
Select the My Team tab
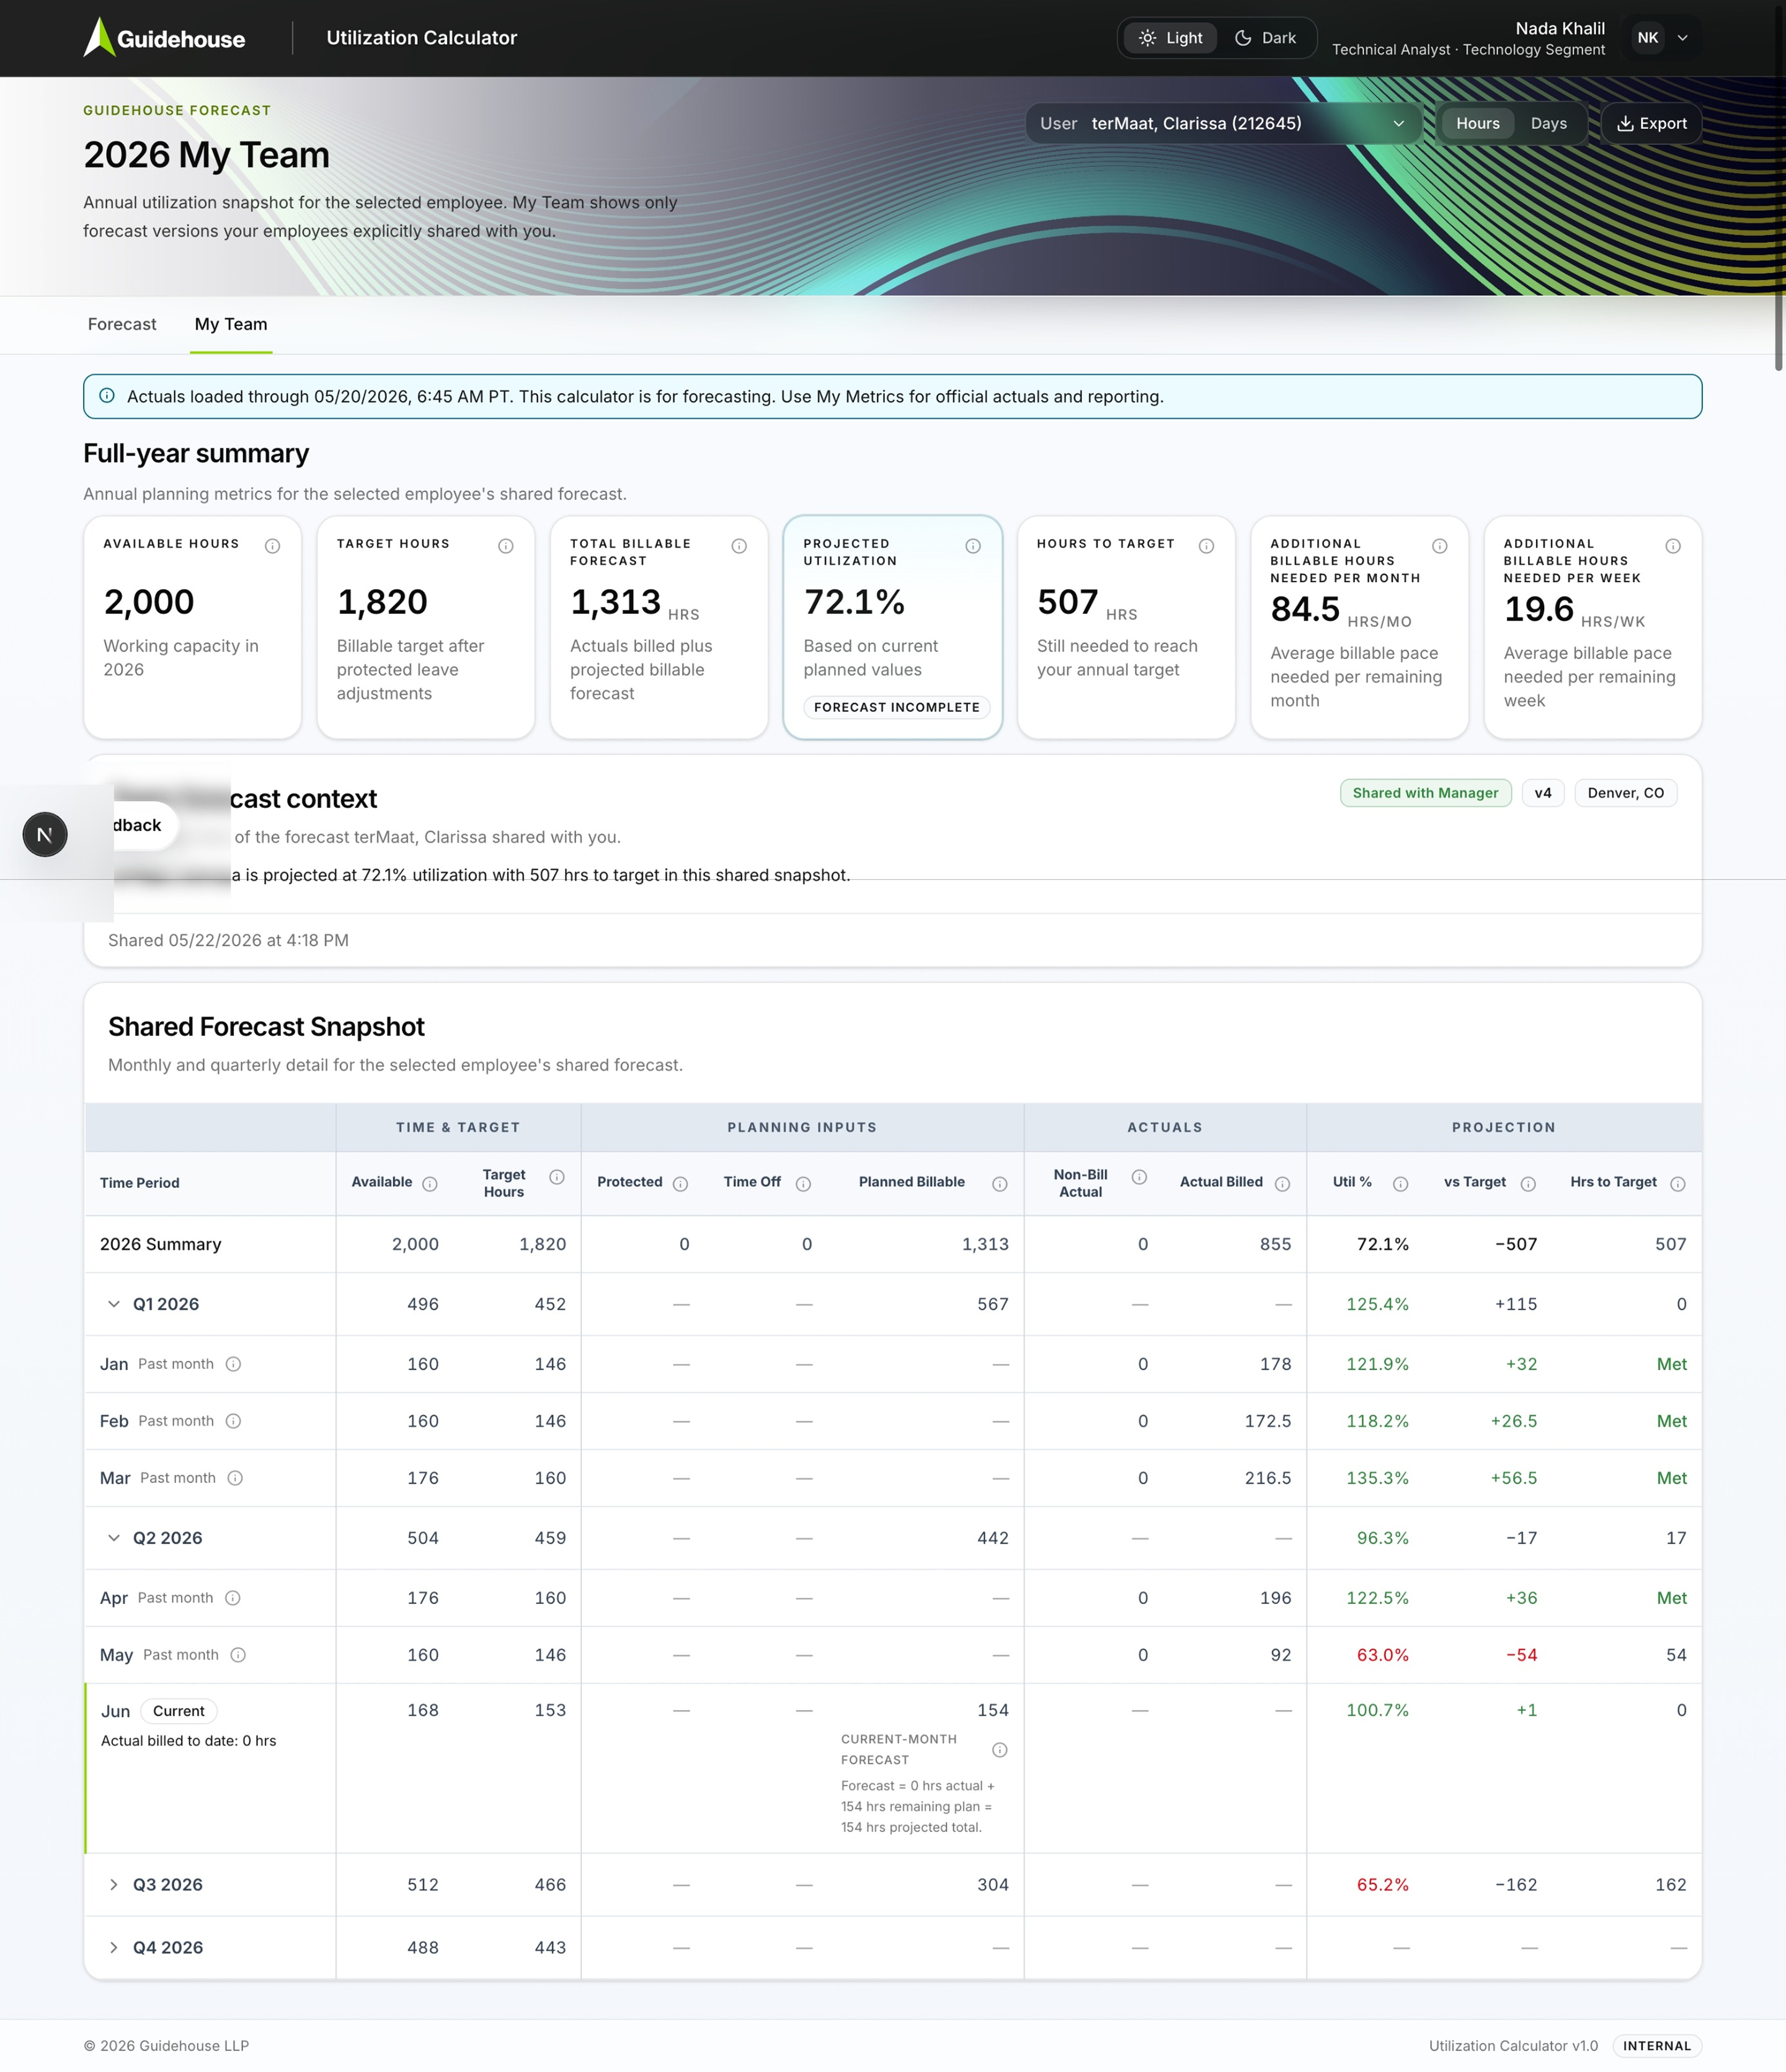[x=231, y=324]
